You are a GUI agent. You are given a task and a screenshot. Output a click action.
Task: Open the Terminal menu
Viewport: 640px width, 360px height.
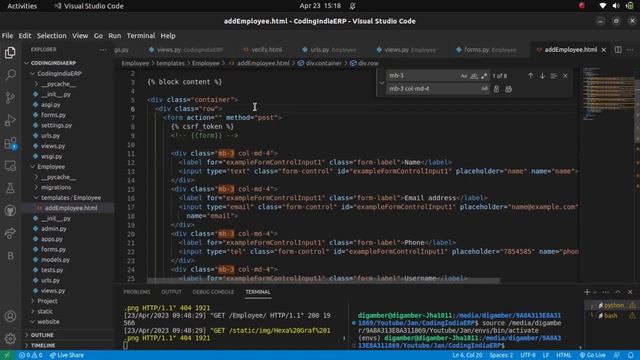click(x=141, y=36)
